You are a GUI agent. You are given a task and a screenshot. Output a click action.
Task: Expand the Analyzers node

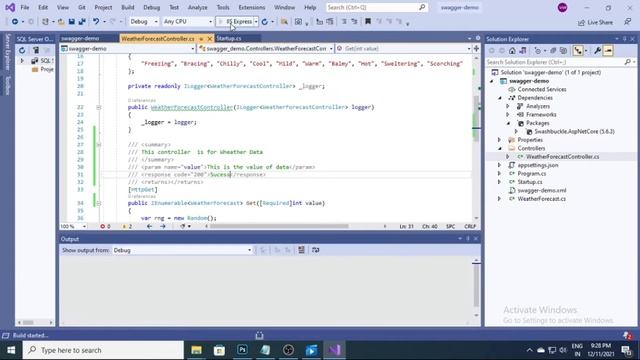(x=508, y=106)
